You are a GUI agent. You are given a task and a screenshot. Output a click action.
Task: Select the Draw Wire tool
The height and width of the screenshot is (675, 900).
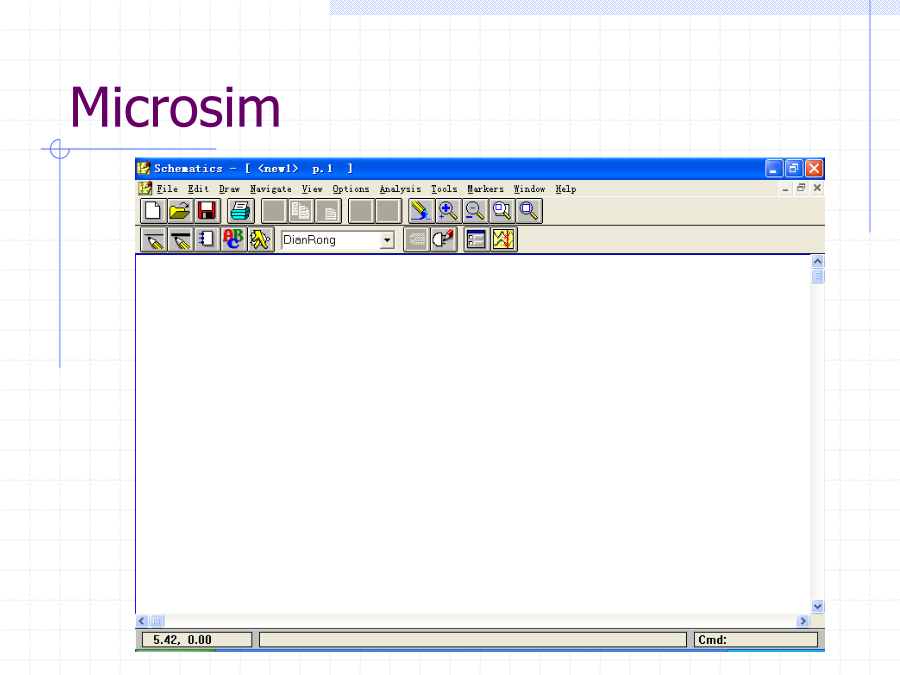[154, 239]
